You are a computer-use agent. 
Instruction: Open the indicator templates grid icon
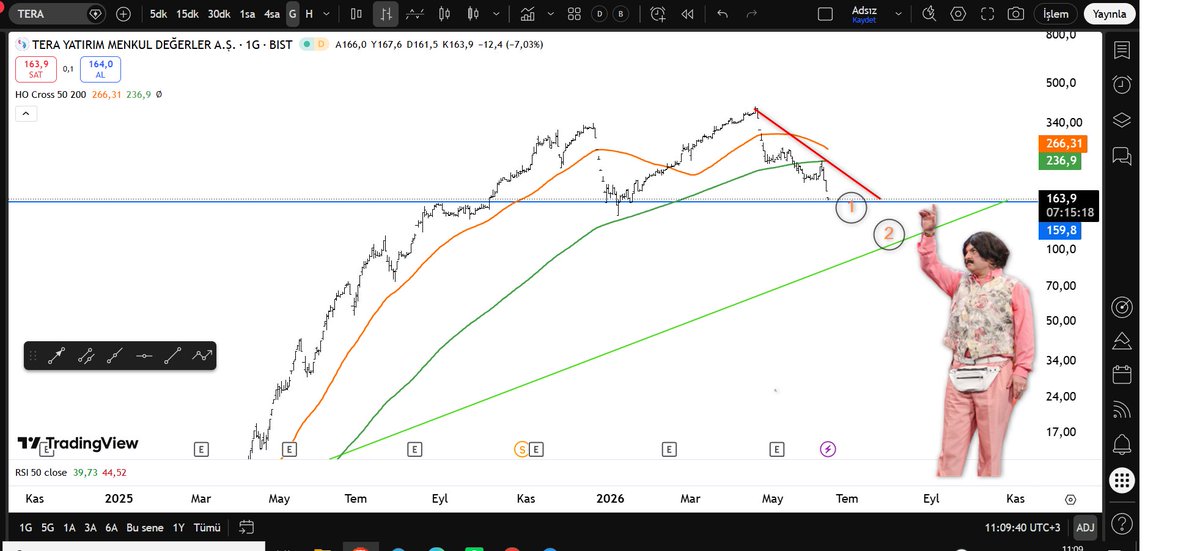point(573,14)
